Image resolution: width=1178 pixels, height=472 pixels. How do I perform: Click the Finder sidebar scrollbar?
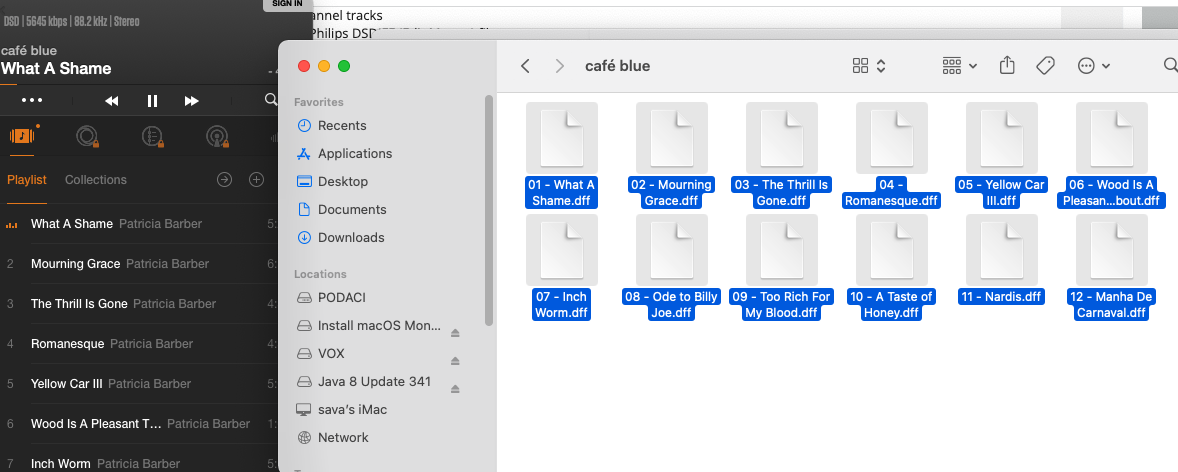tap(489, 210)
